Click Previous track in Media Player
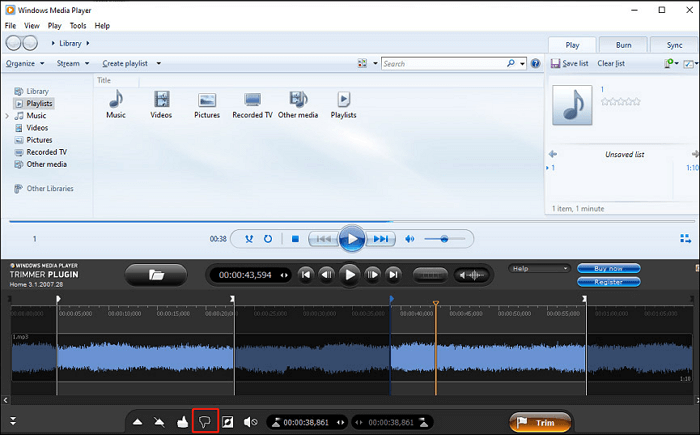700x435 pixels. point(323,239)
